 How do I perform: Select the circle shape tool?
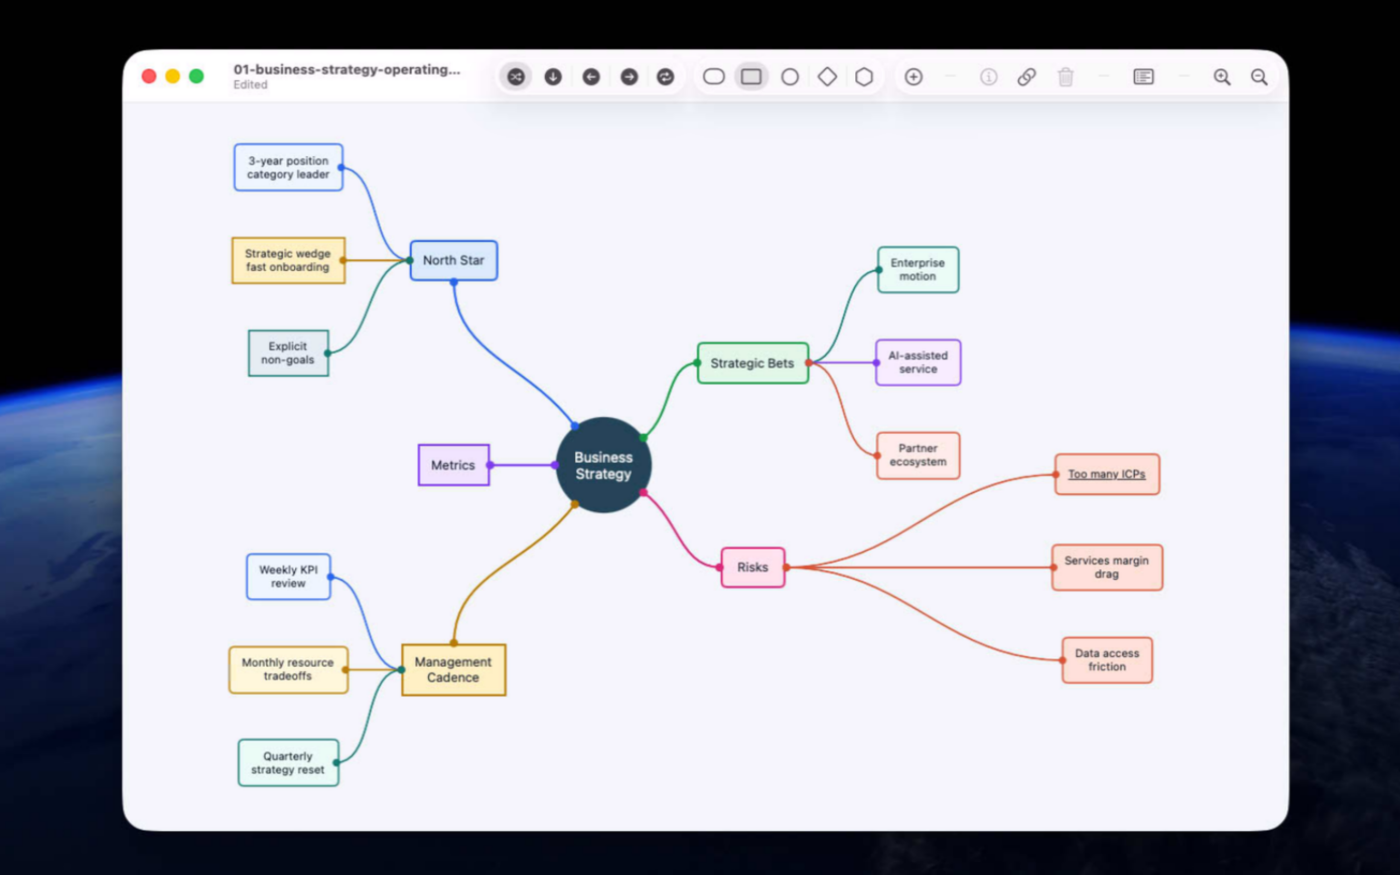pyautogui.click(x=790, y=77)
